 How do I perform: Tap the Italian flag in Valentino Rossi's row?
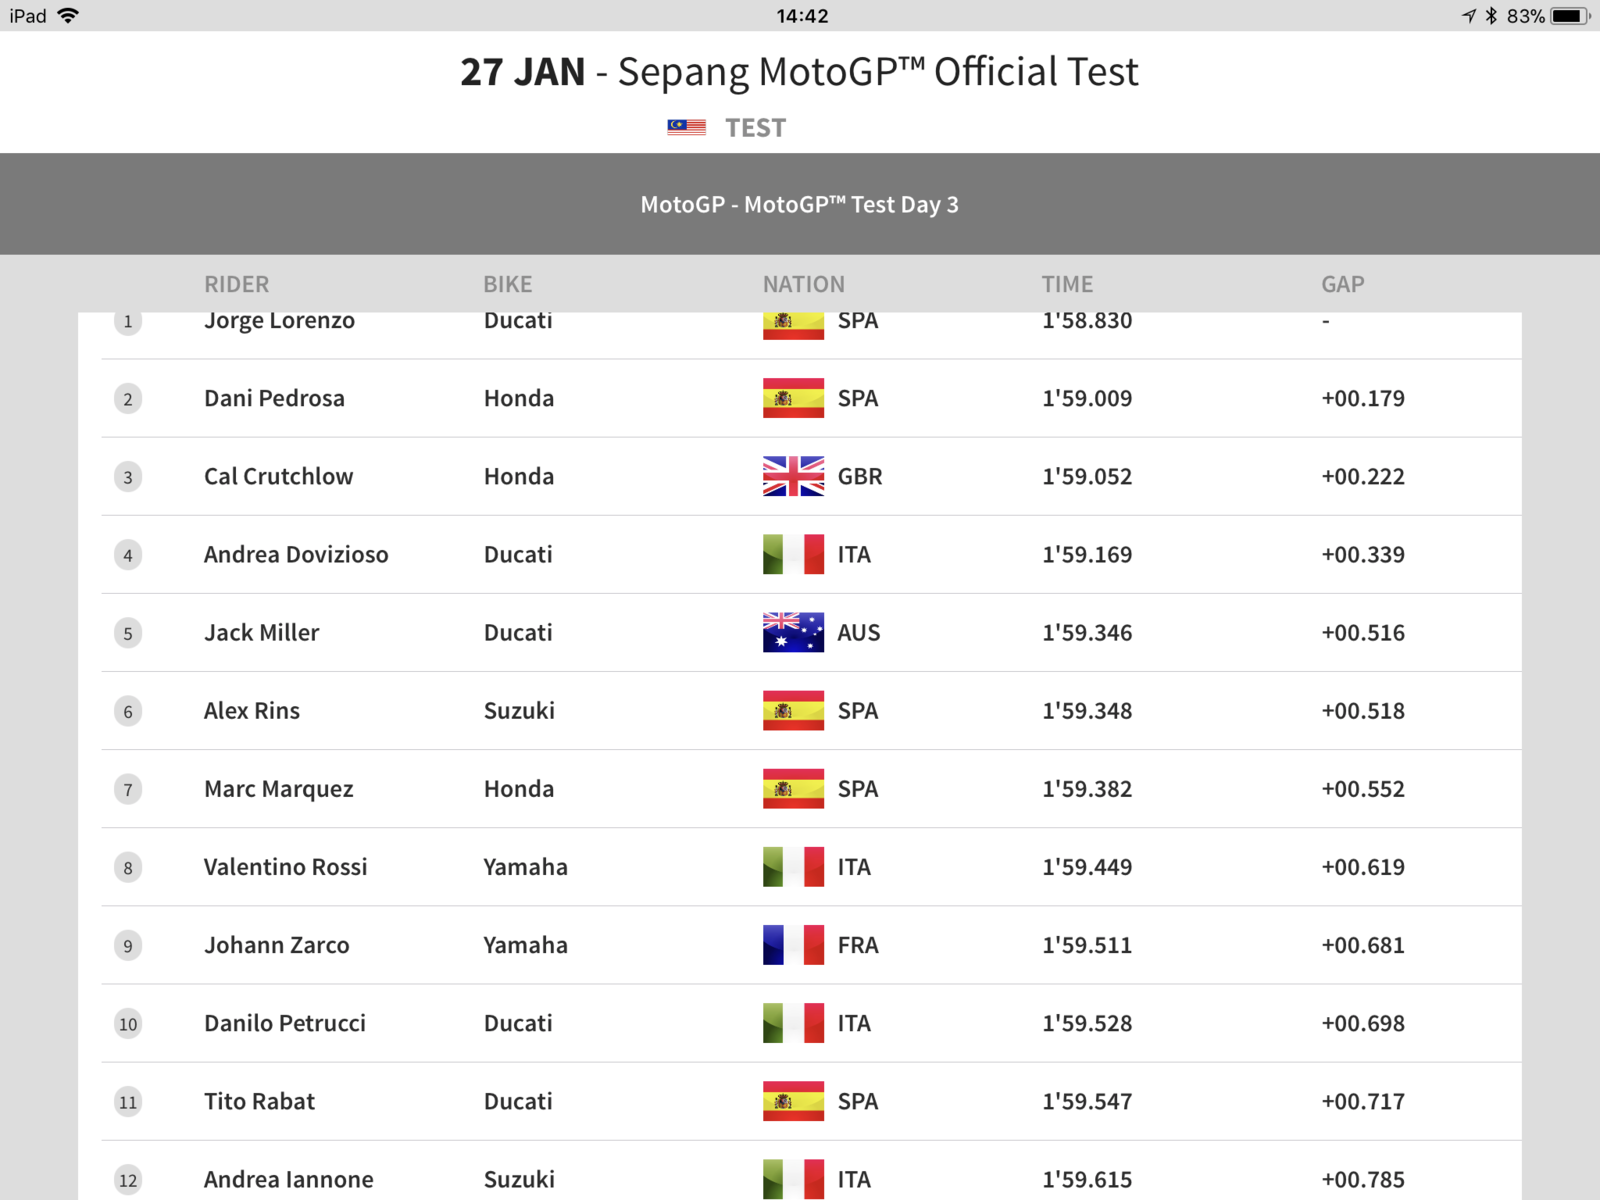793,867
